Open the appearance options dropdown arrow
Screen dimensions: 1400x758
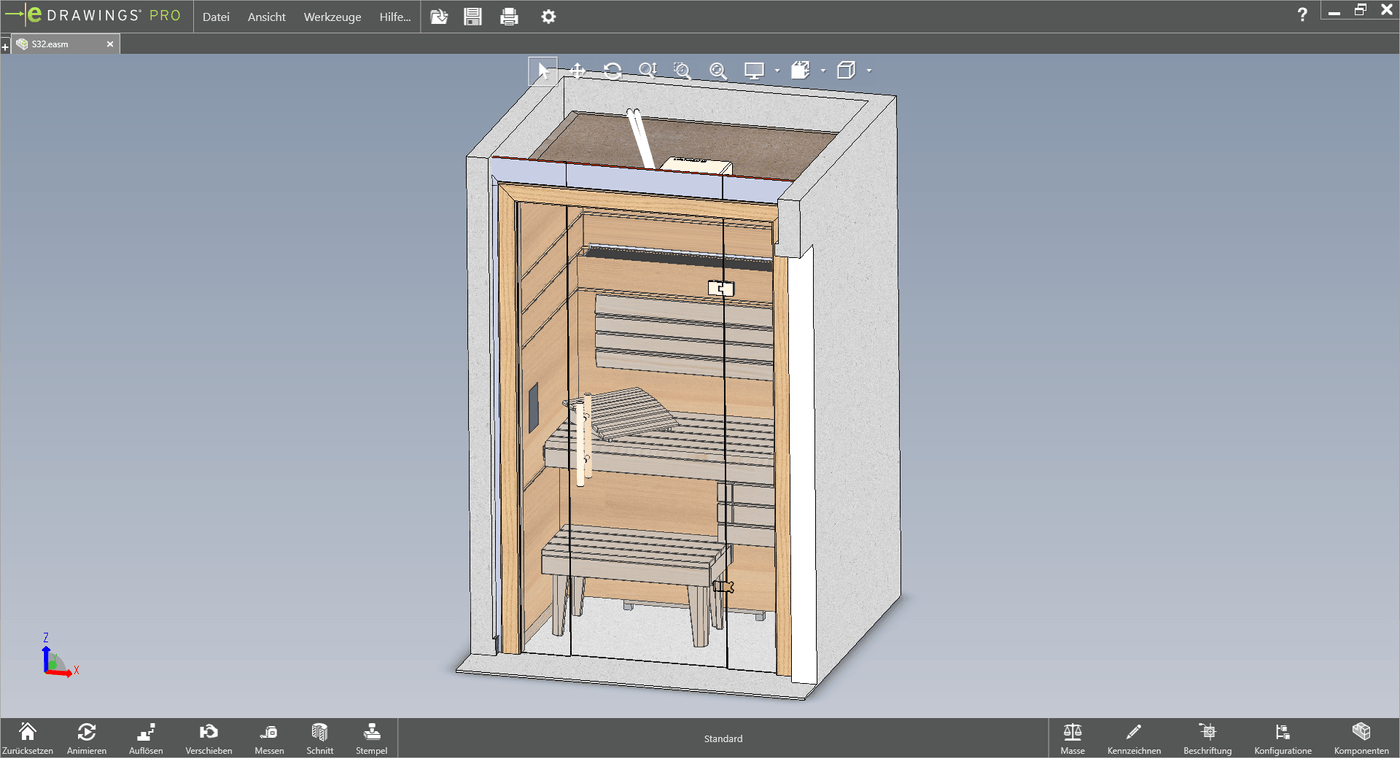[x=822, y=70]
